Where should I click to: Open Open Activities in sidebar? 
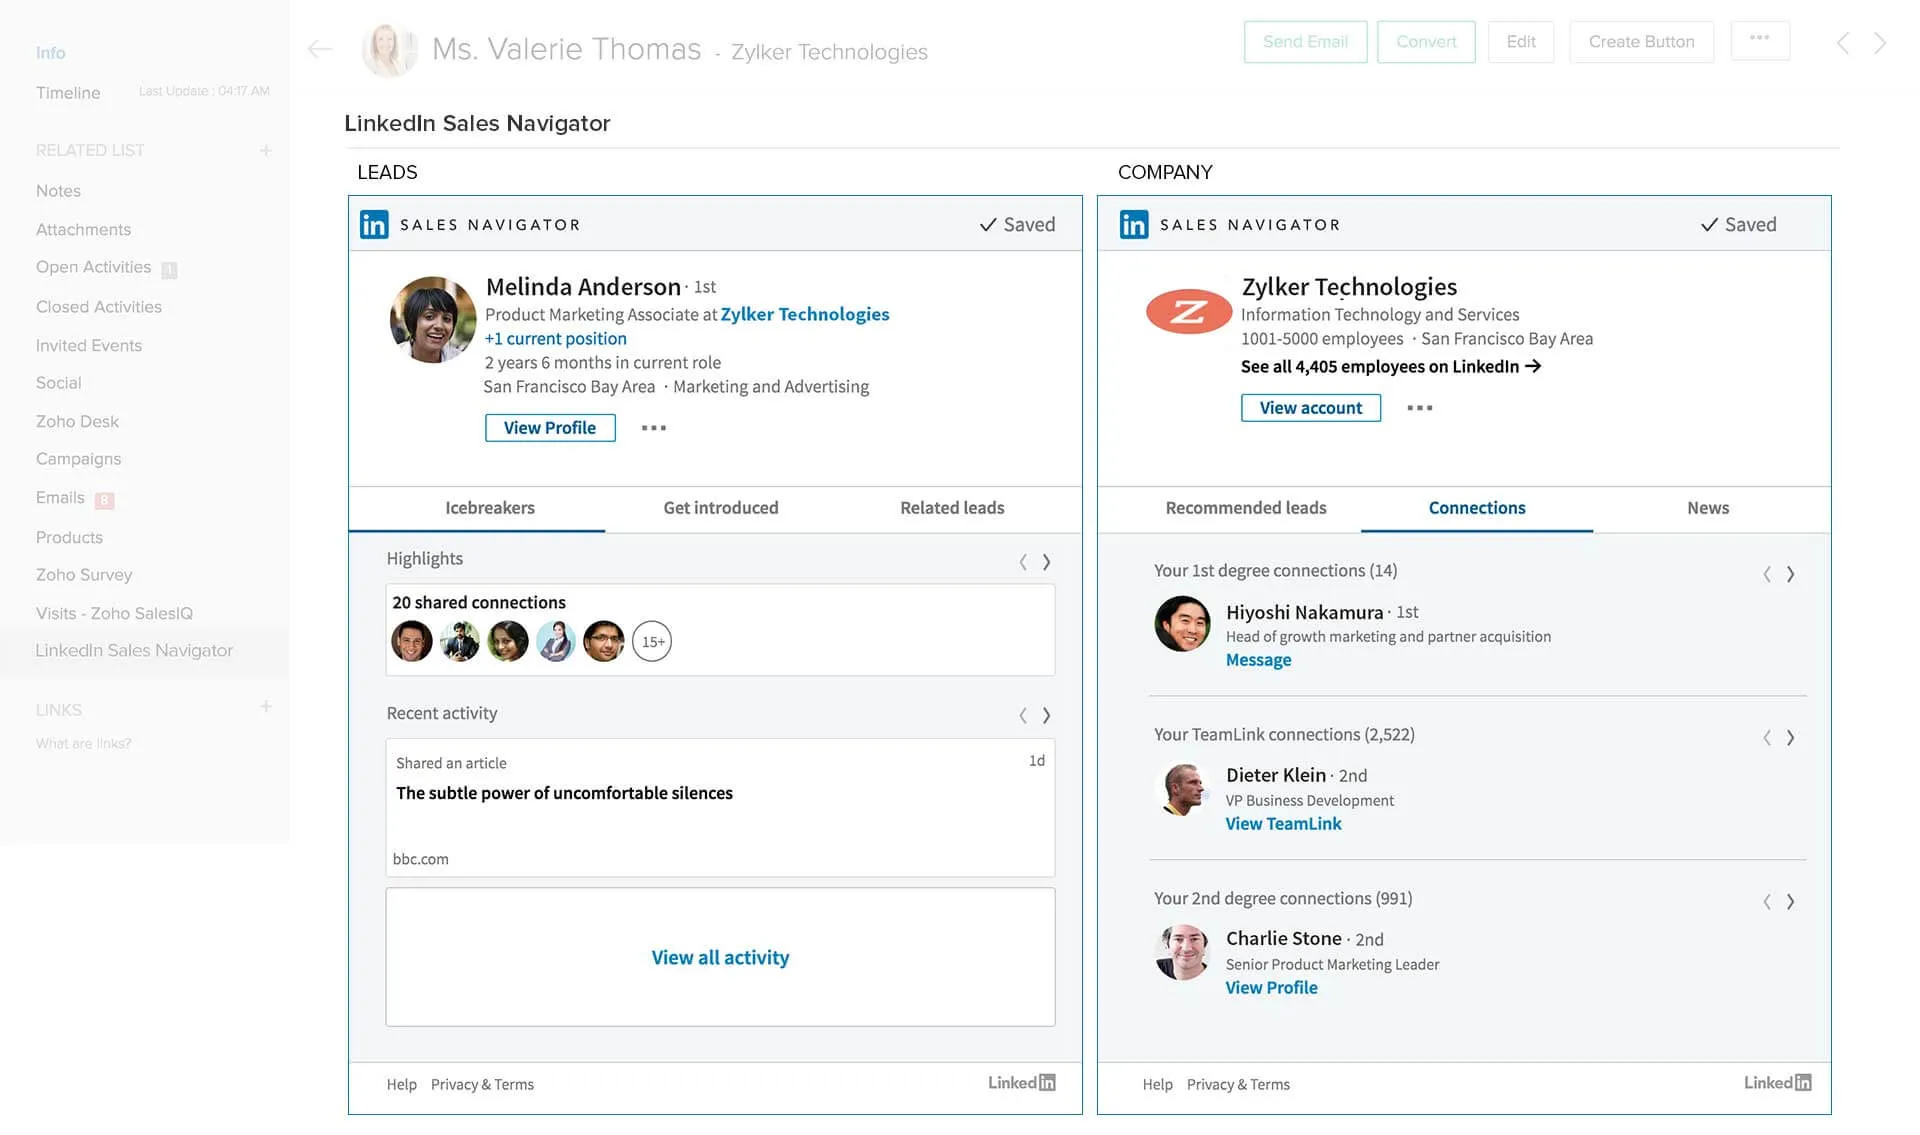pyautogui.click(x=94, y=267)
